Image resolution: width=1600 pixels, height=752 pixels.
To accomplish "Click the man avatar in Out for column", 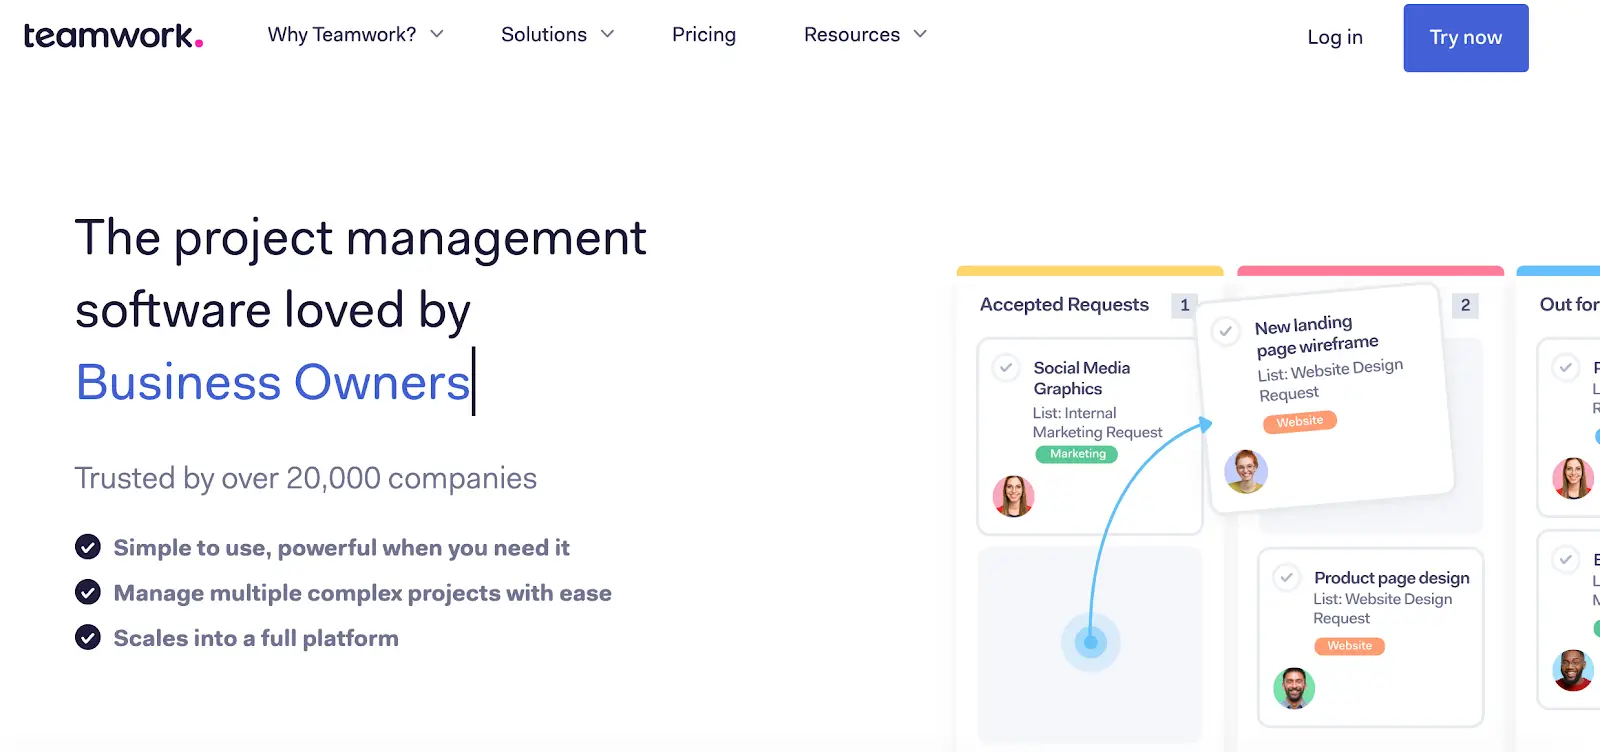I will (1573, 670).
